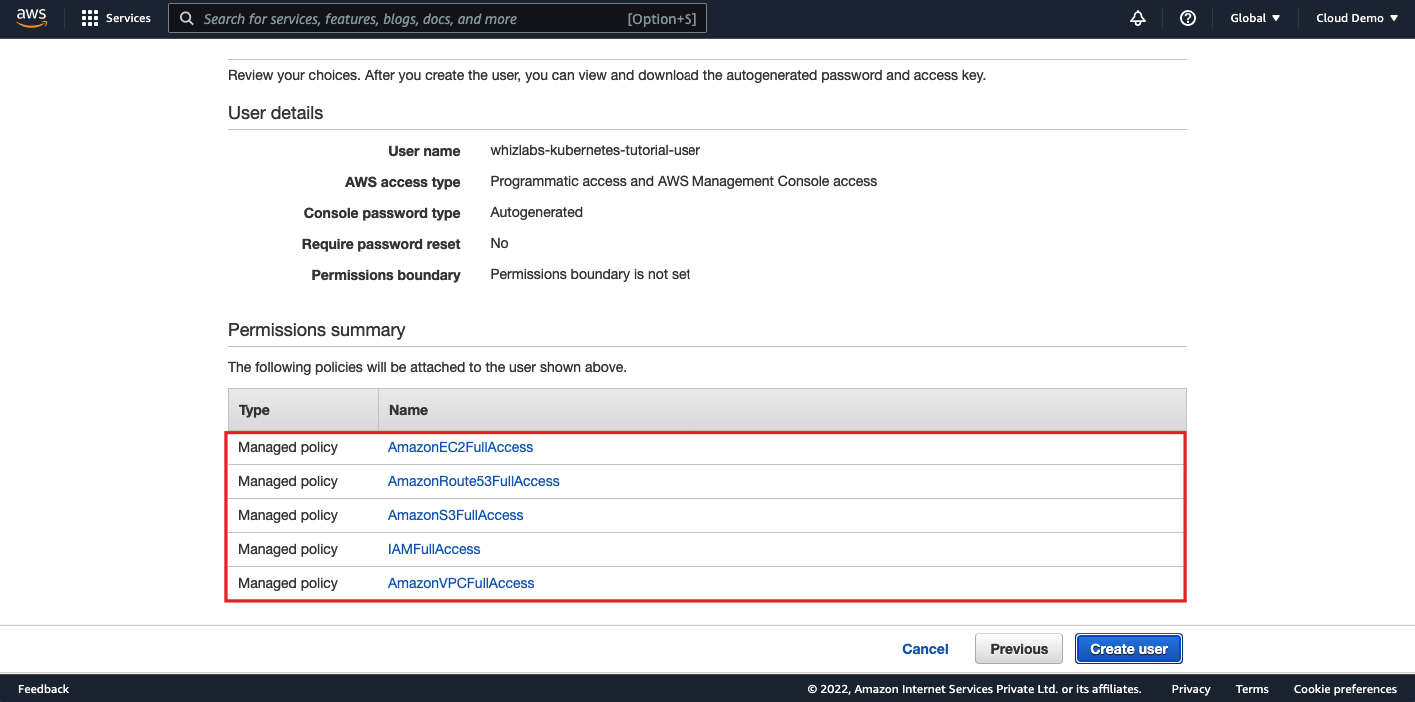Open the AmazonS3FullAccess policy link
This screenshot has width=1415, height=702.
455,515
